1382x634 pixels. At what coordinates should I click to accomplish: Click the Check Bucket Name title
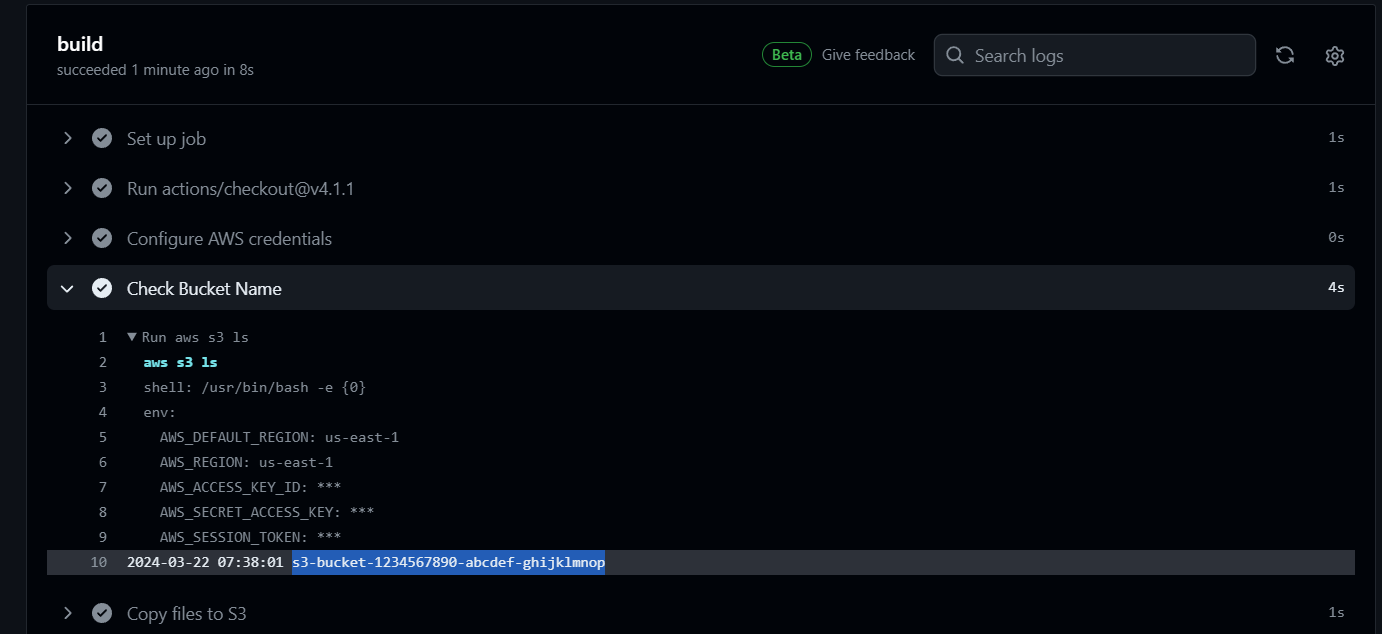204,288
